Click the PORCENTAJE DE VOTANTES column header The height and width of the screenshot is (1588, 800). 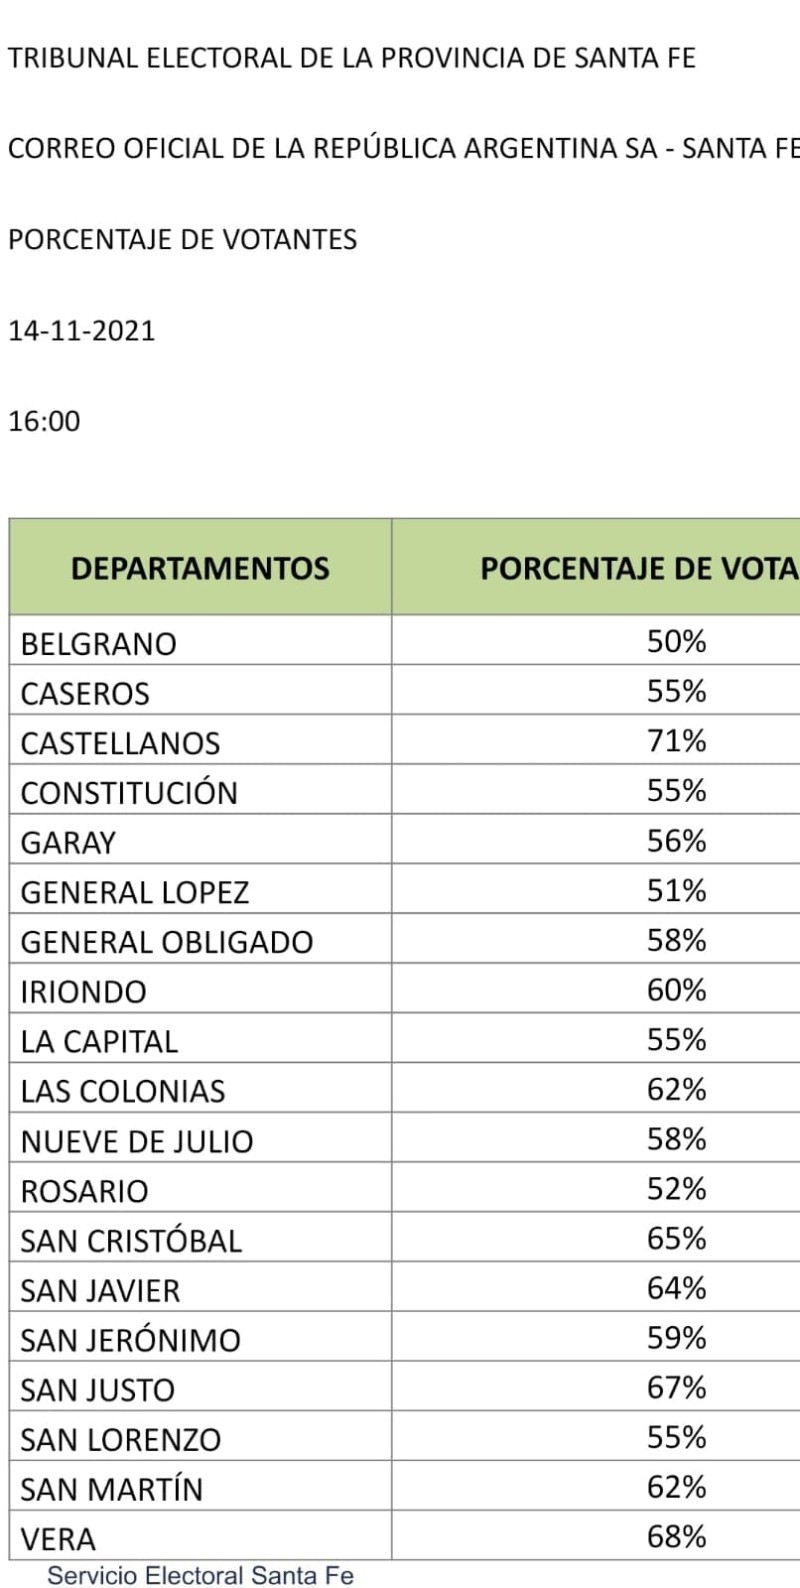[x=638, y=568]
